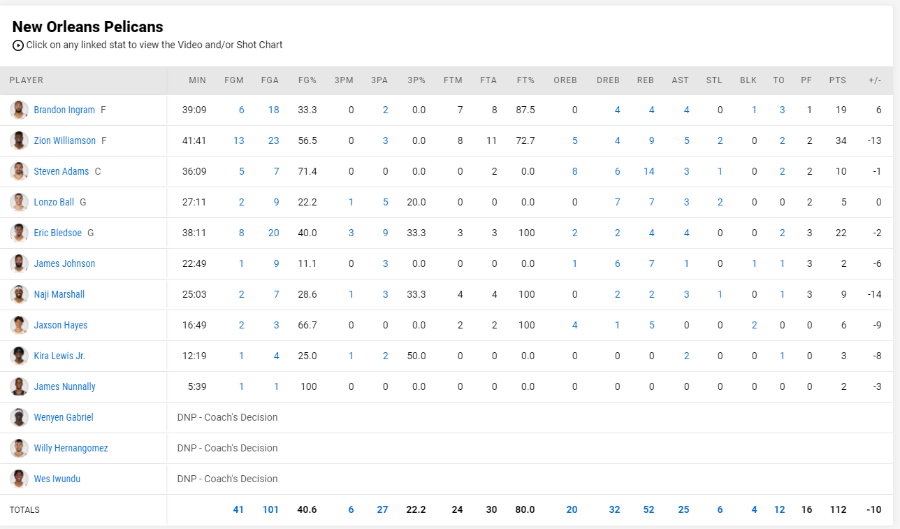View James Johnson's 9 field goal attempts
The image size is (900, 529).
pos(276,263)
